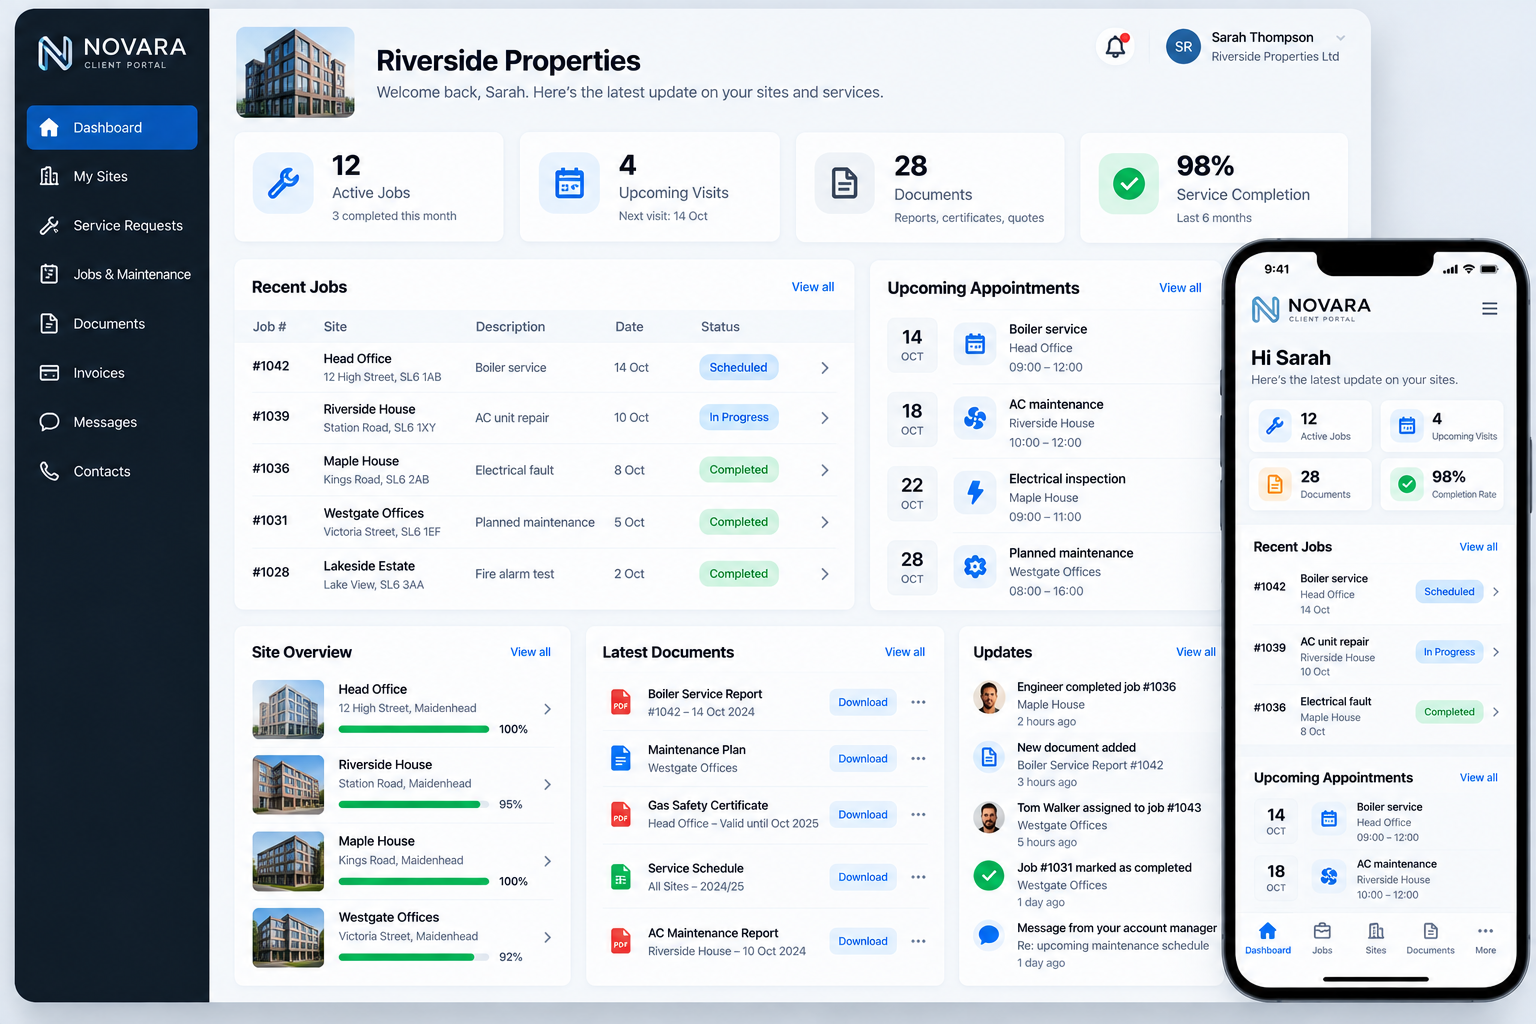
Task: Open job #1042 row chevron
Action: 825,368
